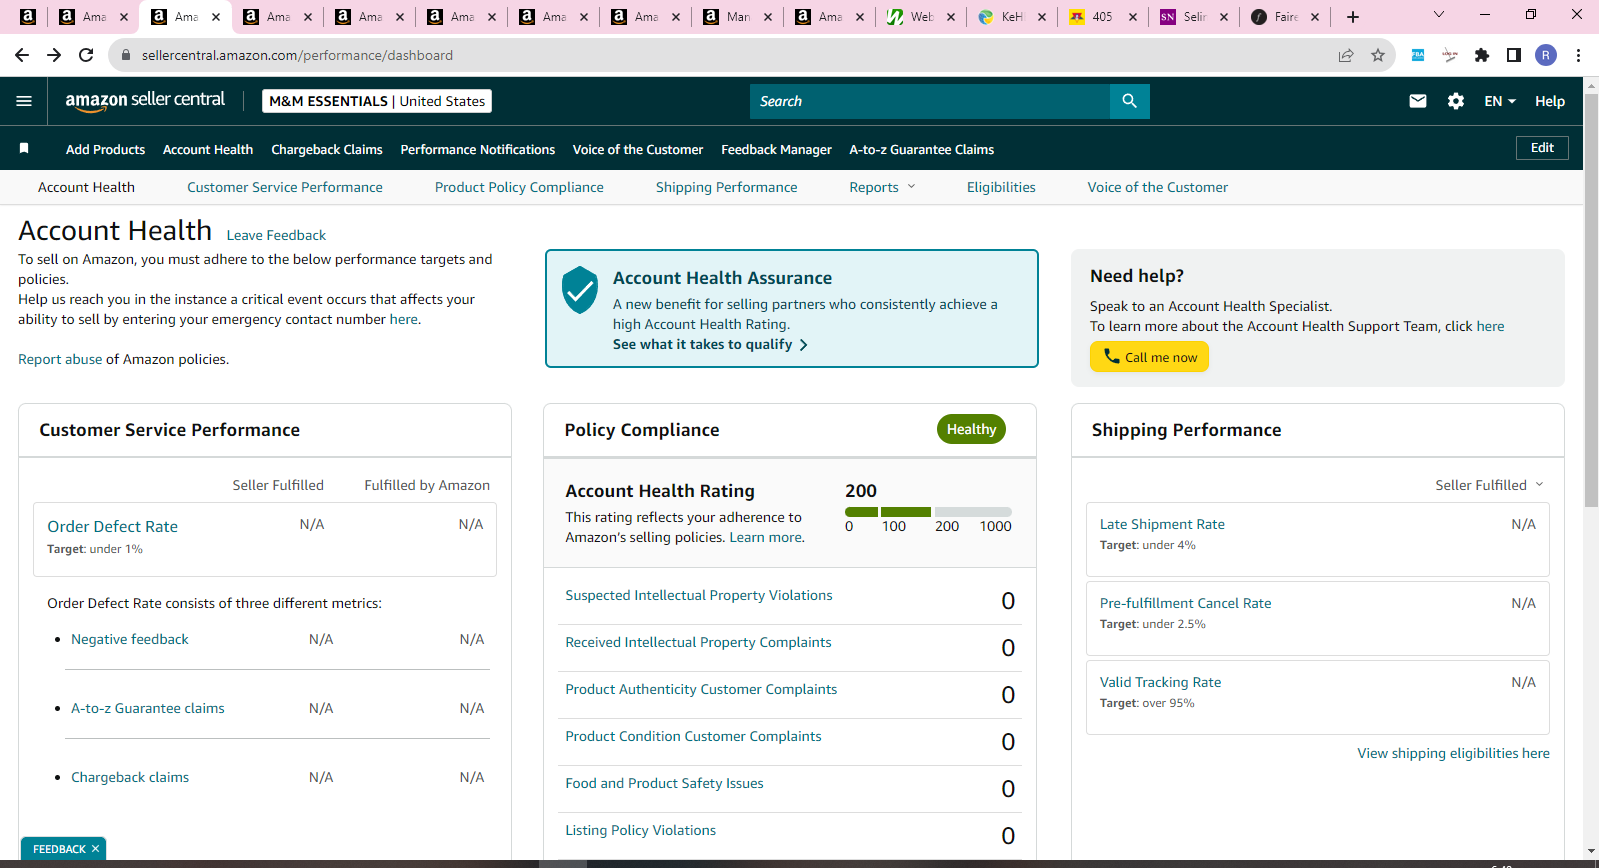Open the Chrome three-dot menu
1599x868 pixels.
pos(1578,55)
